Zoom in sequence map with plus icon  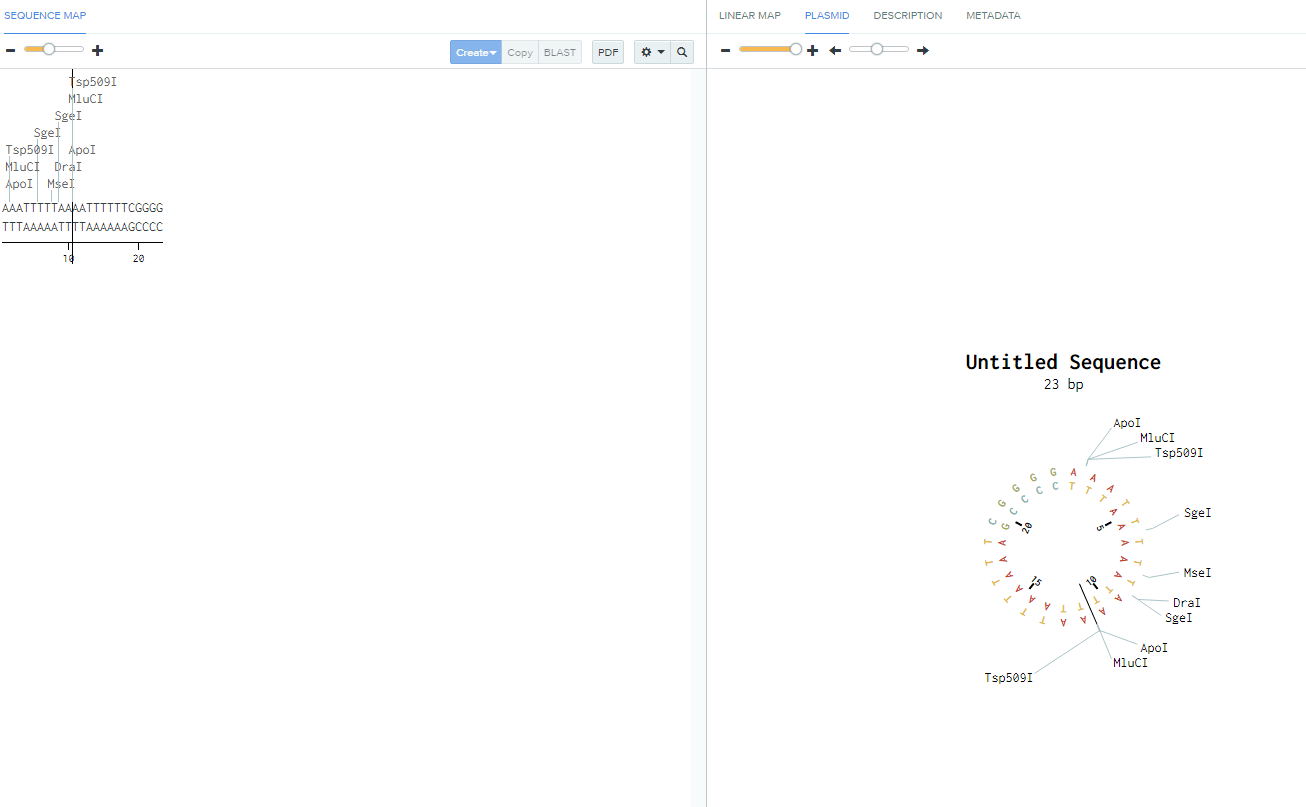pos(97,50)
